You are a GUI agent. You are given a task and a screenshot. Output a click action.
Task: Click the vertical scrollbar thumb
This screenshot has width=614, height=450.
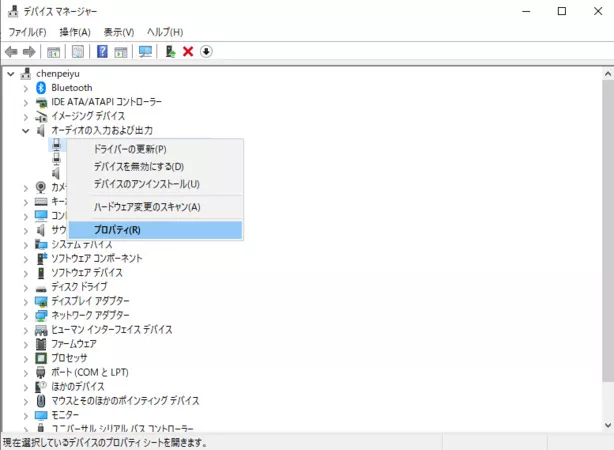(608, 231)
